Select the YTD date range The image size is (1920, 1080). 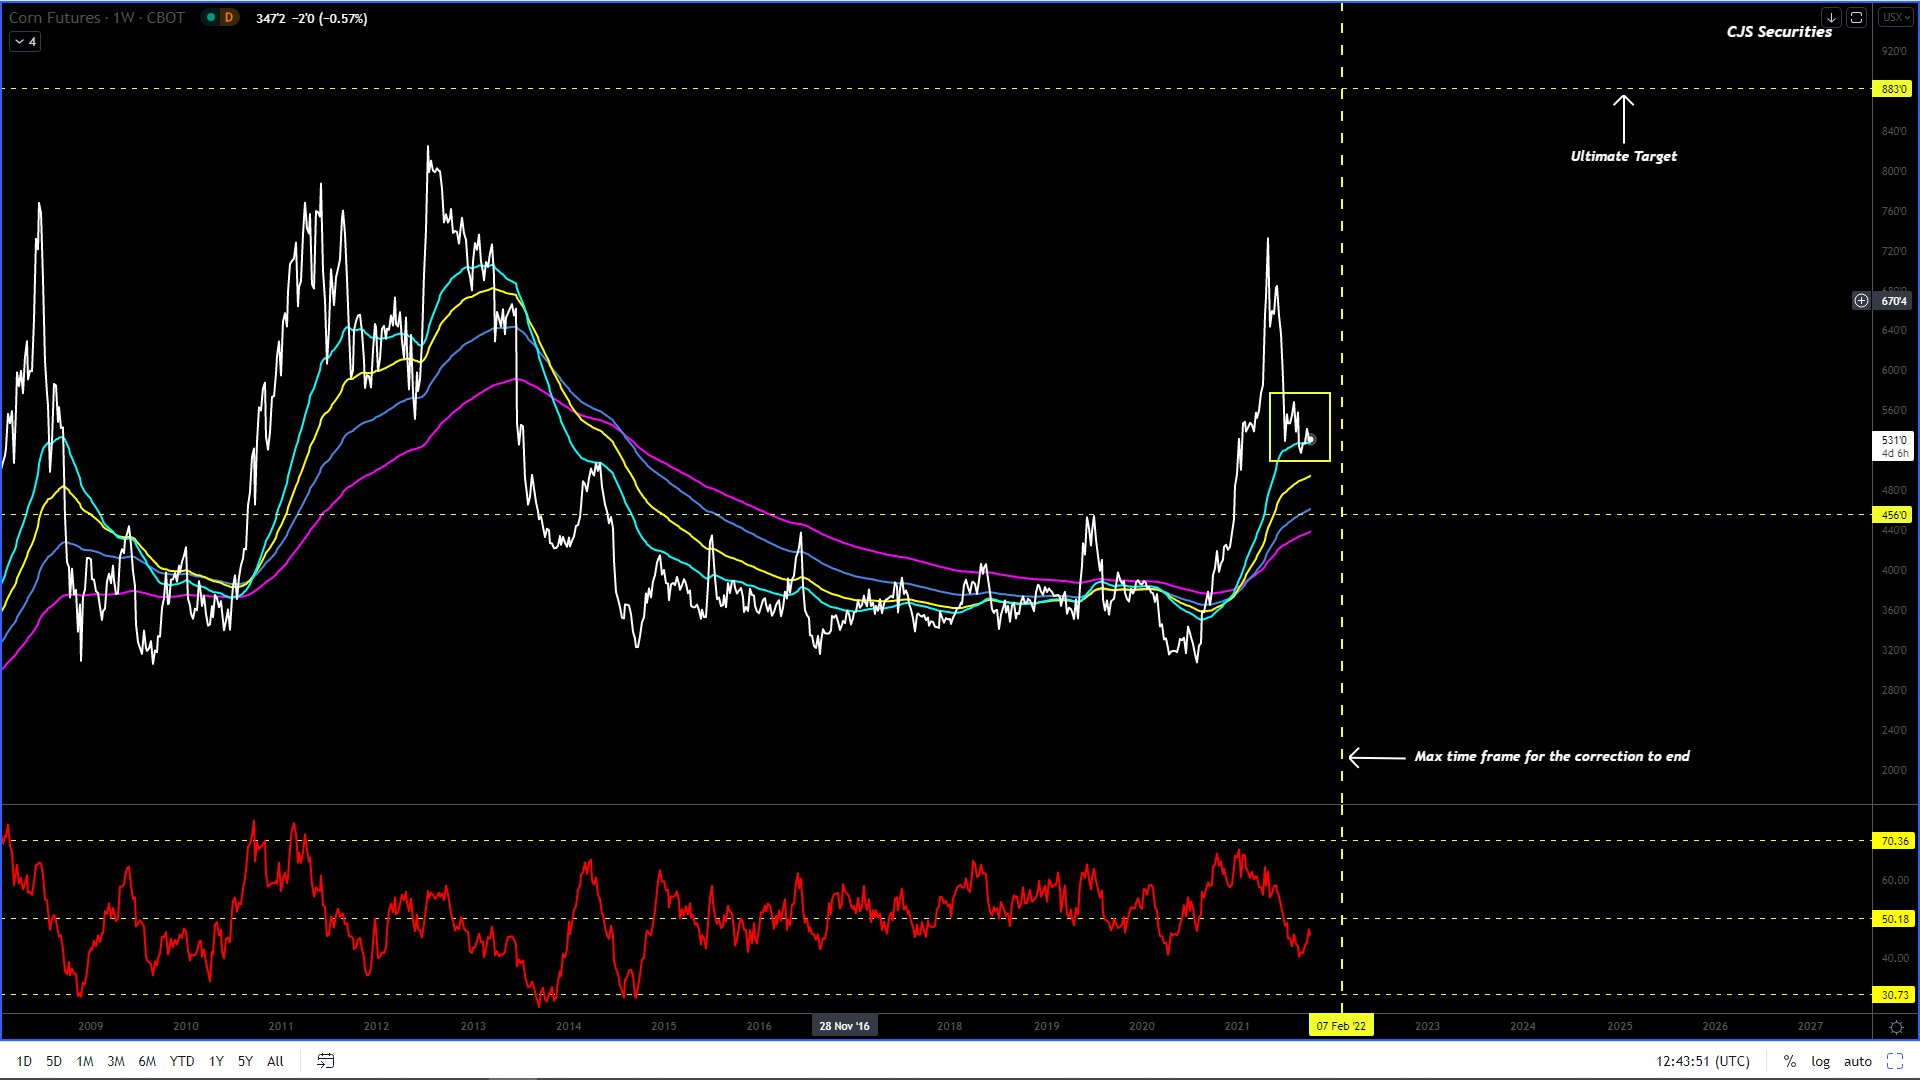coord(182,1061)
